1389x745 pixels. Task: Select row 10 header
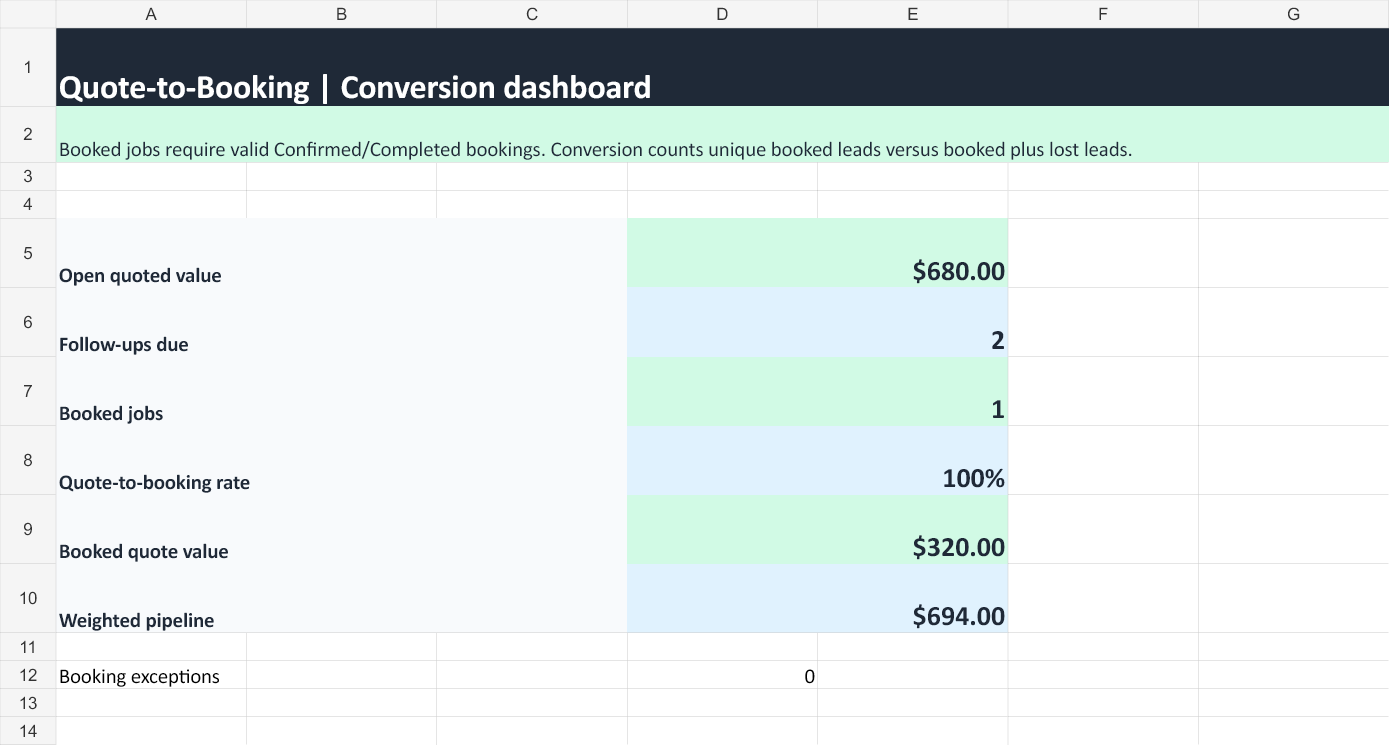coord(28,598)
